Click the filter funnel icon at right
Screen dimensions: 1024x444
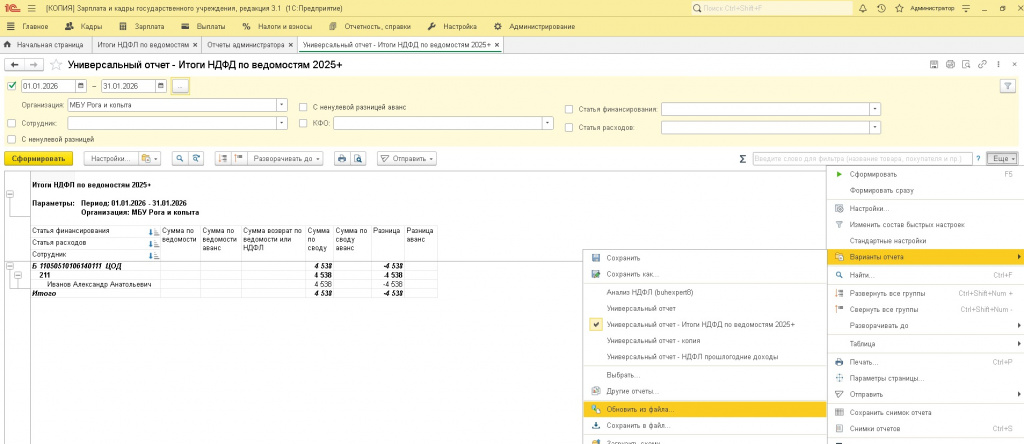click(x=1007, y=86)
